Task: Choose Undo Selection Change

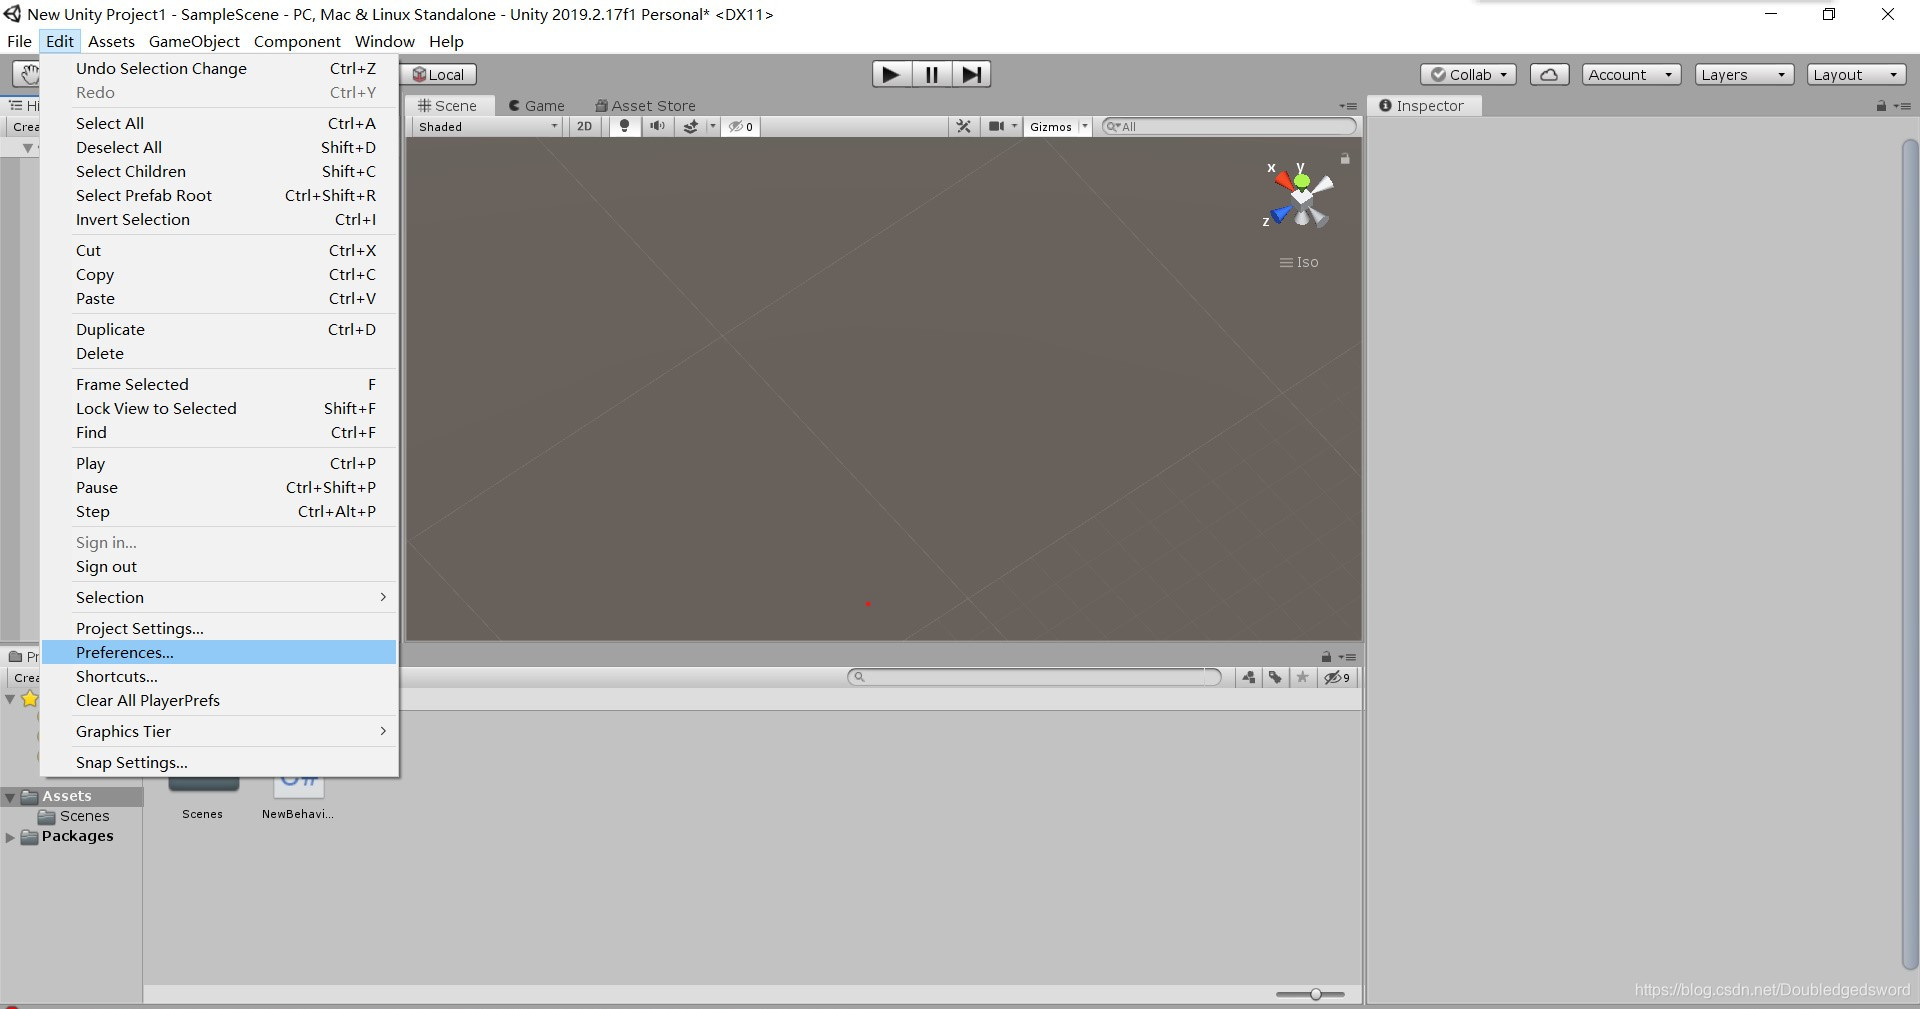Action: click(219, 68)
